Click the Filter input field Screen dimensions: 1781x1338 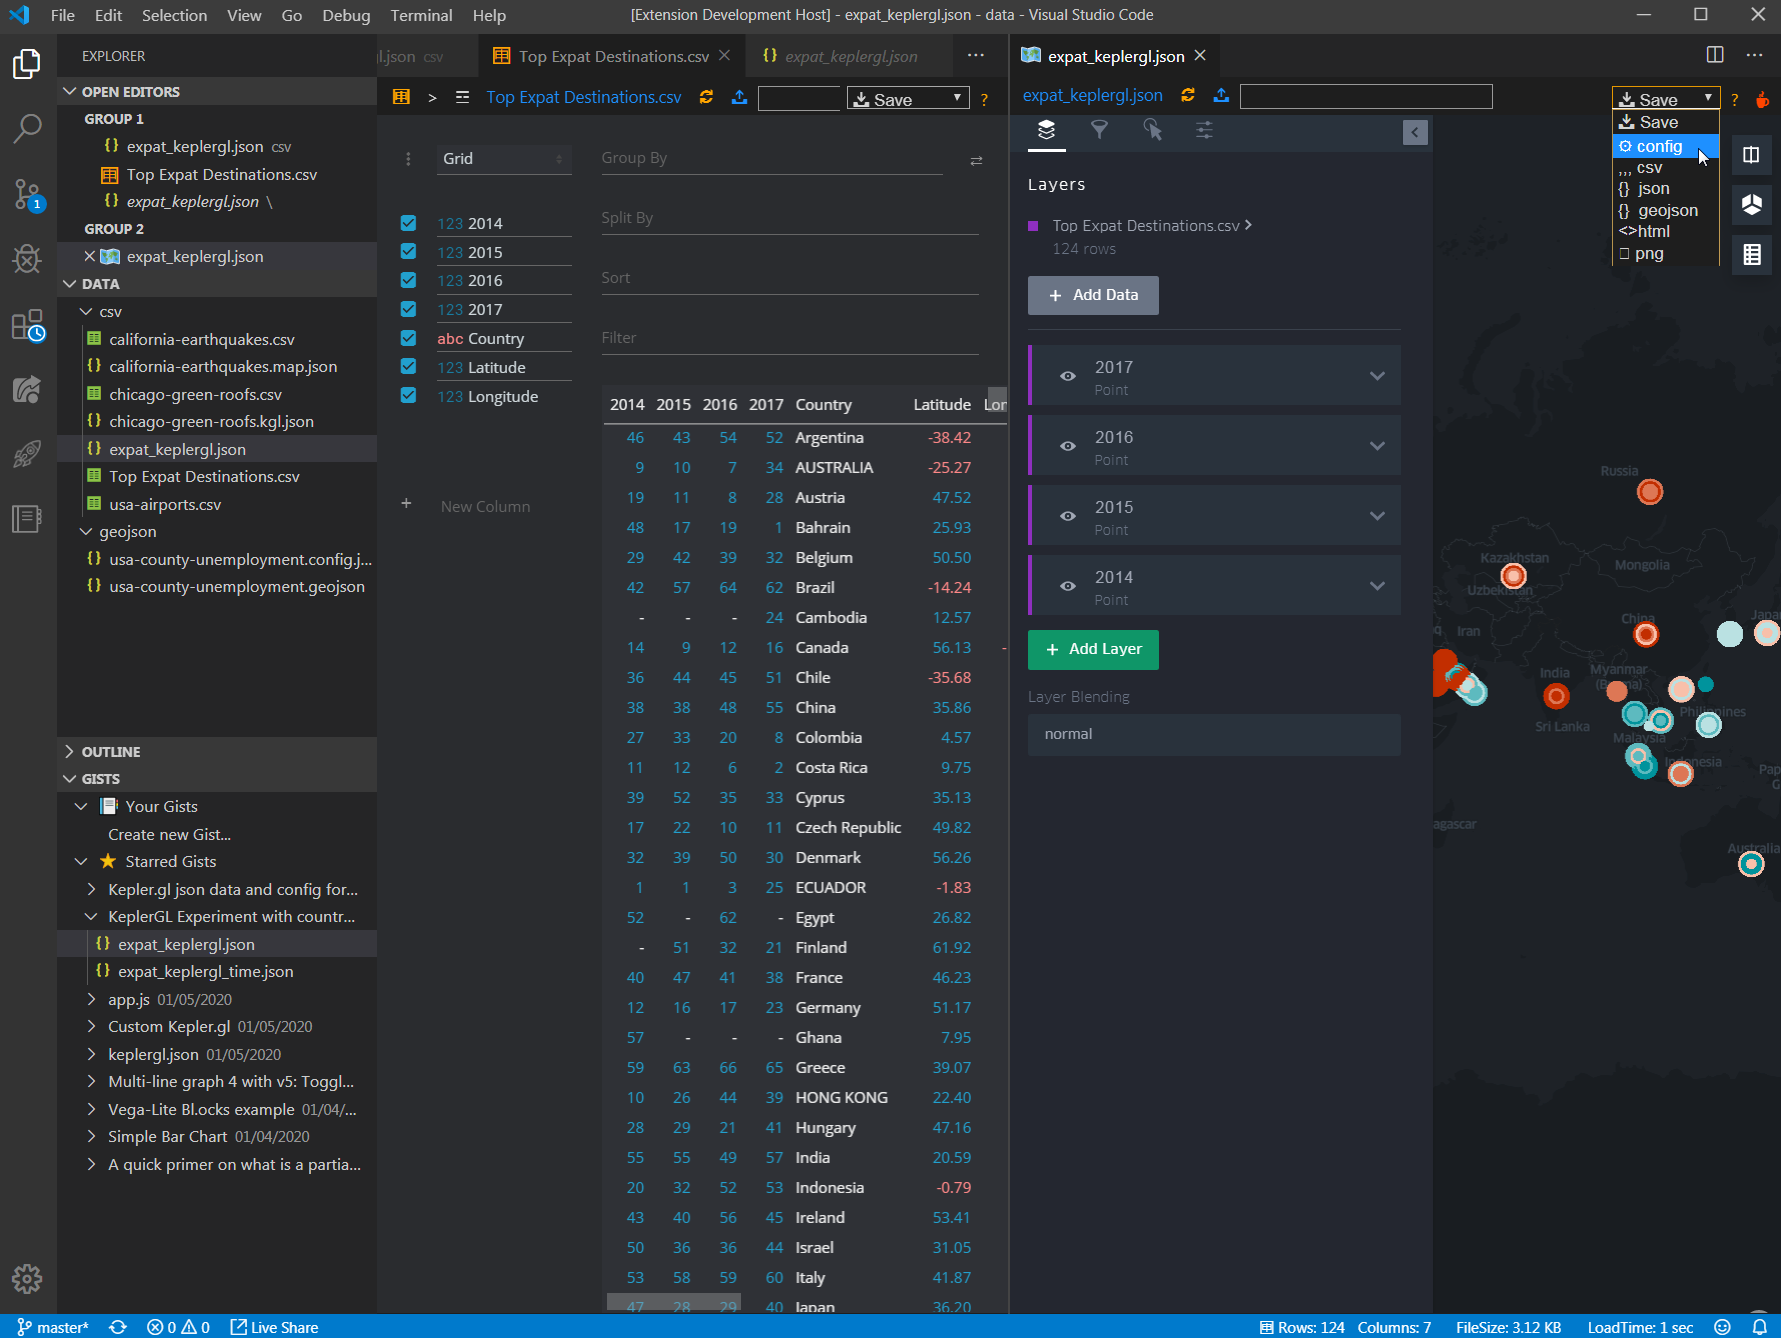[x=790, y=338]
